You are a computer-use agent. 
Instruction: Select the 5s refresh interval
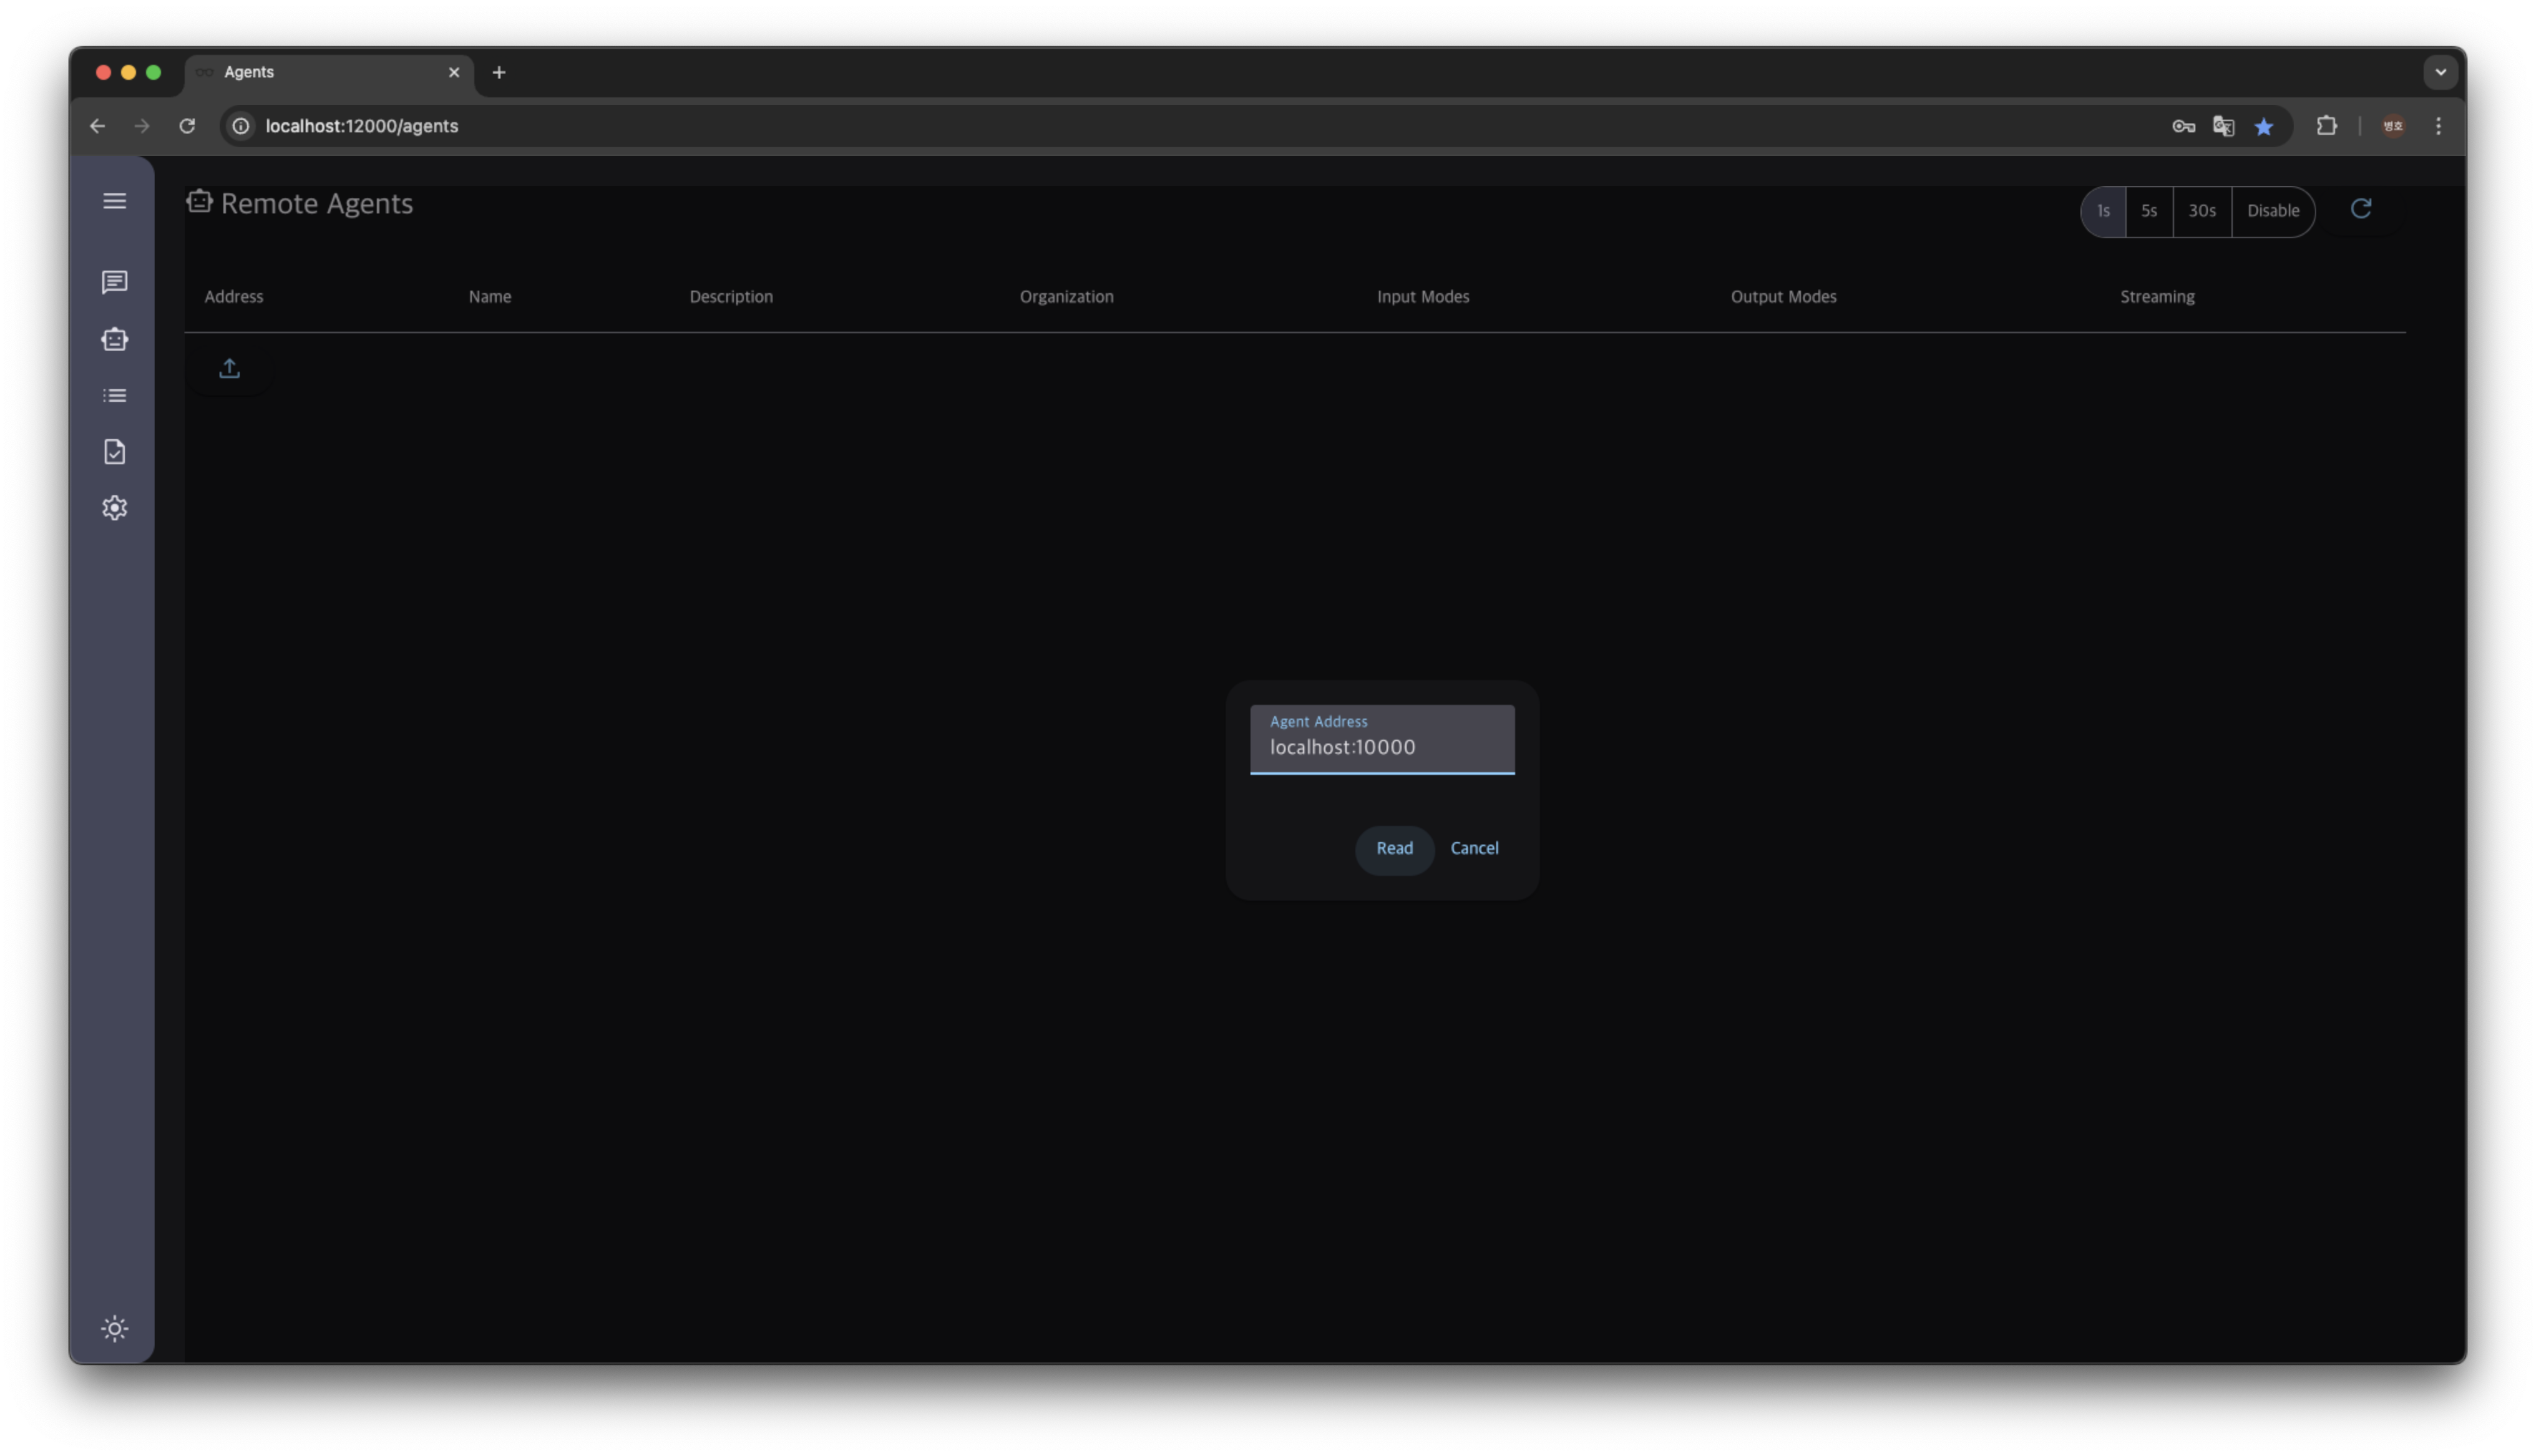(2148, 211)
